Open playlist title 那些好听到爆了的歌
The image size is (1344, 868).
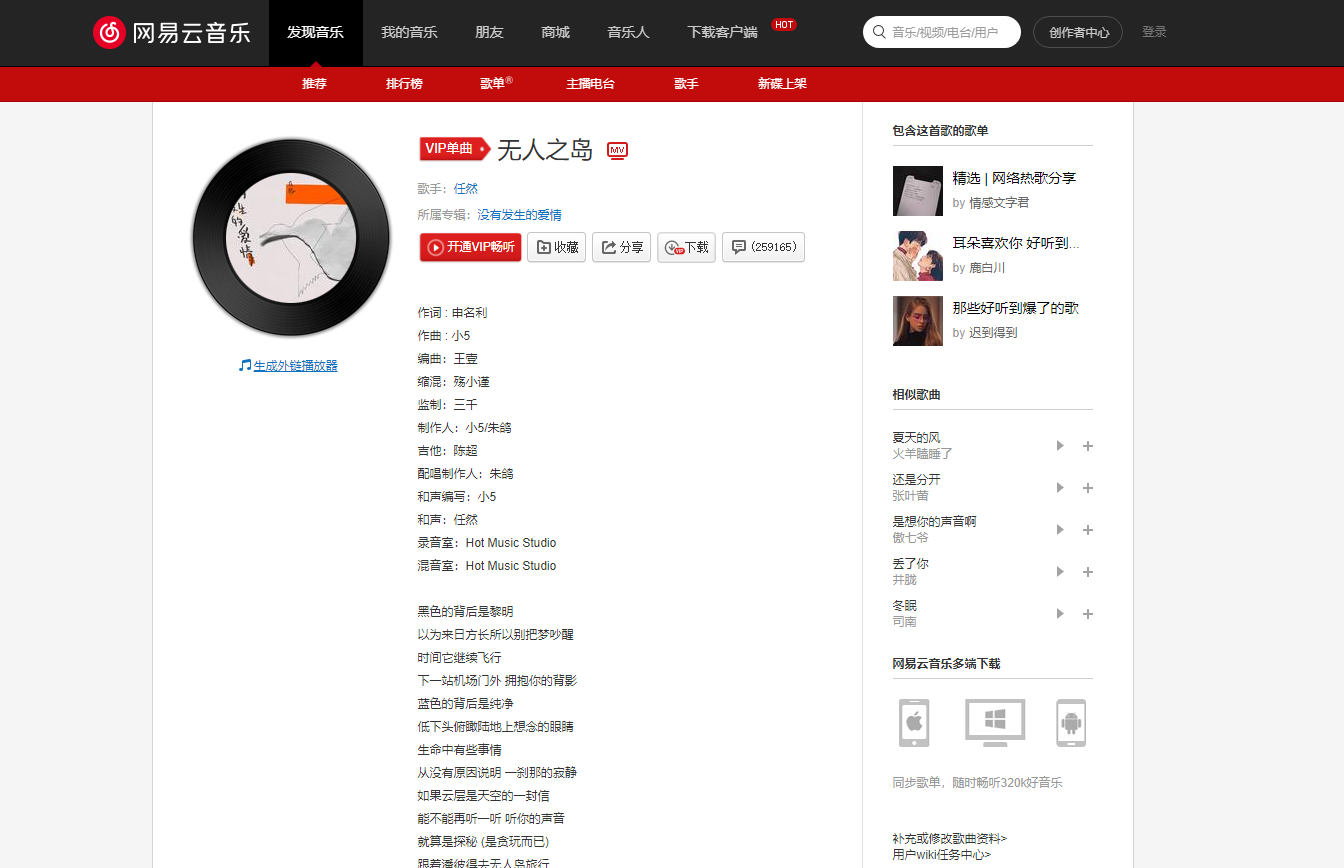pyautogui.click(x=1016, y=308)
